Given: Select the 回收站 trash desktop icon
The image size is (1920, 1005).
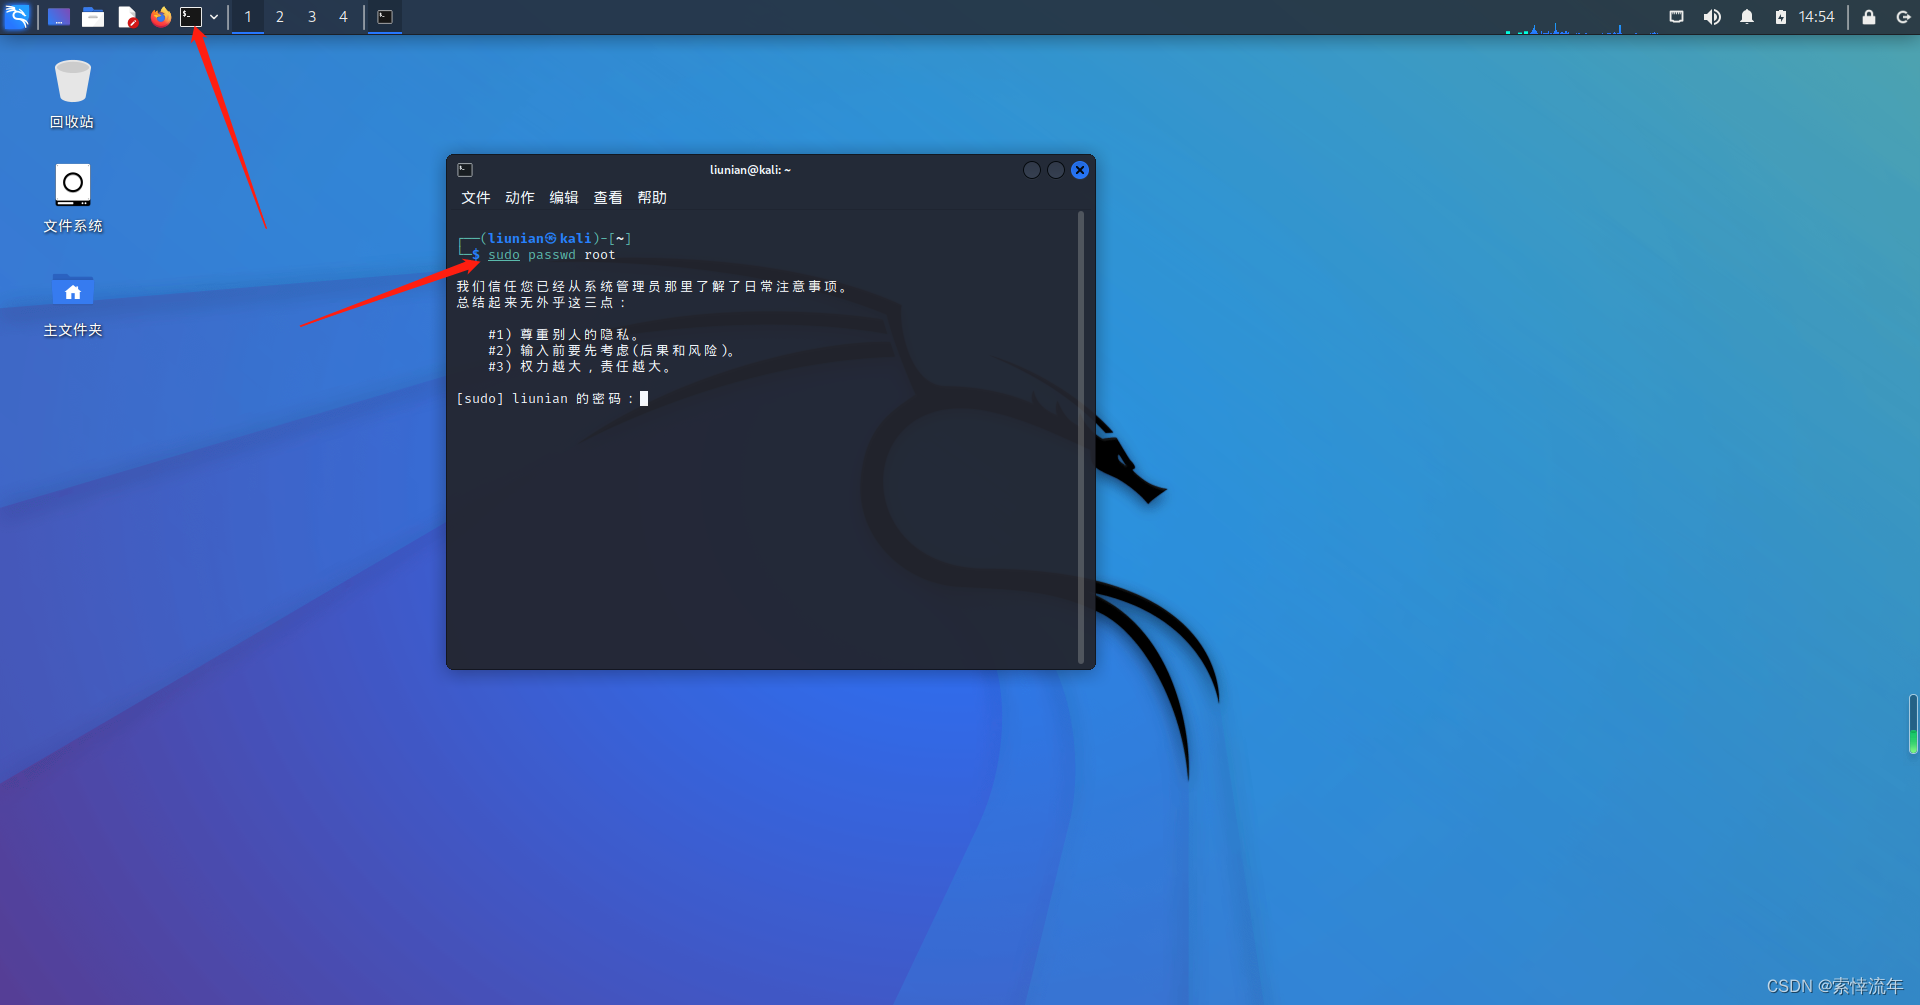Looking at the screenshot, I should (x=72, y=95).
